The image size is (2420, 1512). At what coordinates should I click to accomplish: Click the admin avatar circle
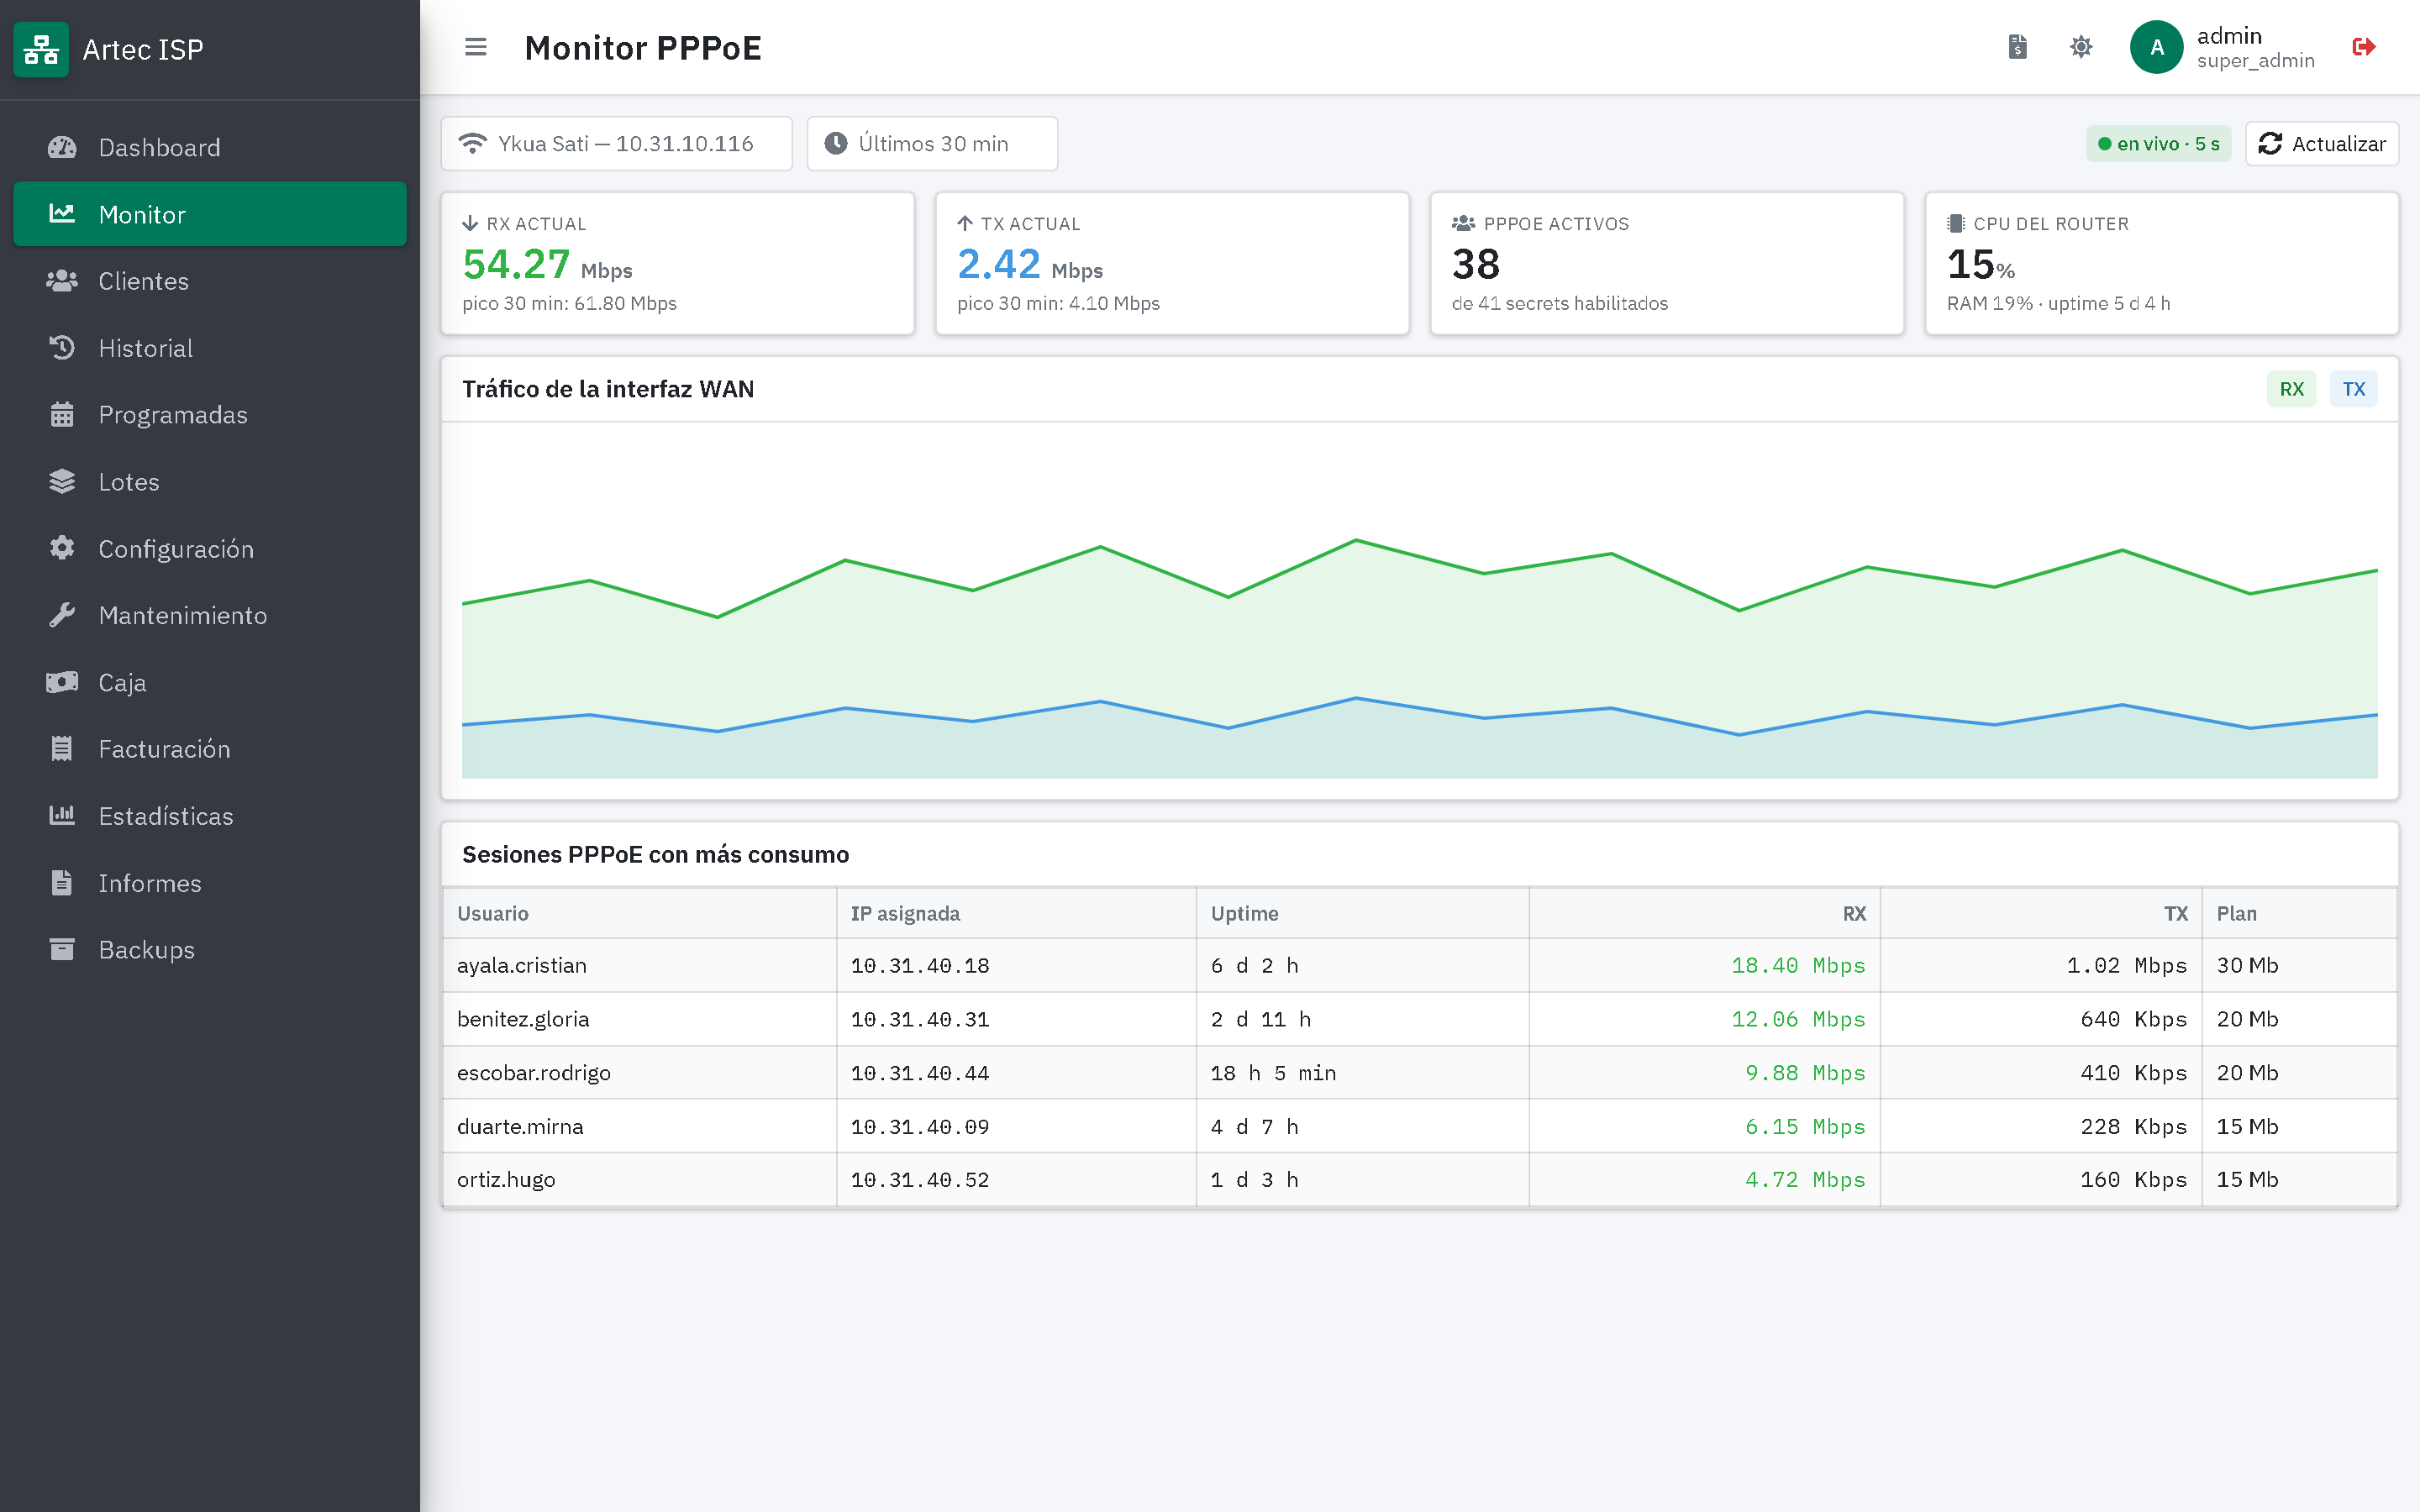[2157, 47]
